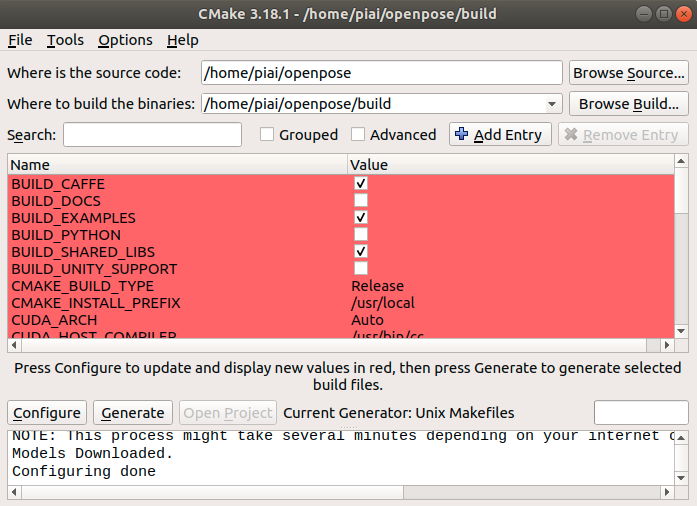Click the empty field beside Current Generator

click(x=641, y=413)
